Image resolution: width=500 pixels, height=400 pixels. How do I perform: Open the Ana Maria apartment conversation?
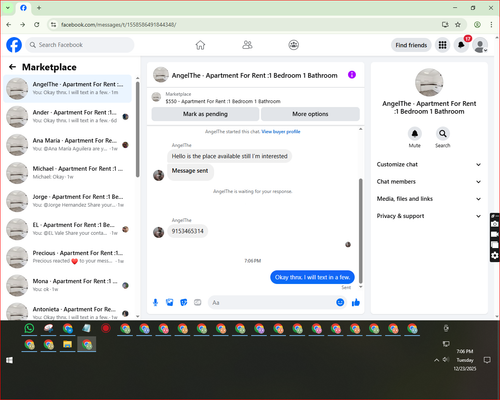(68, 145)
